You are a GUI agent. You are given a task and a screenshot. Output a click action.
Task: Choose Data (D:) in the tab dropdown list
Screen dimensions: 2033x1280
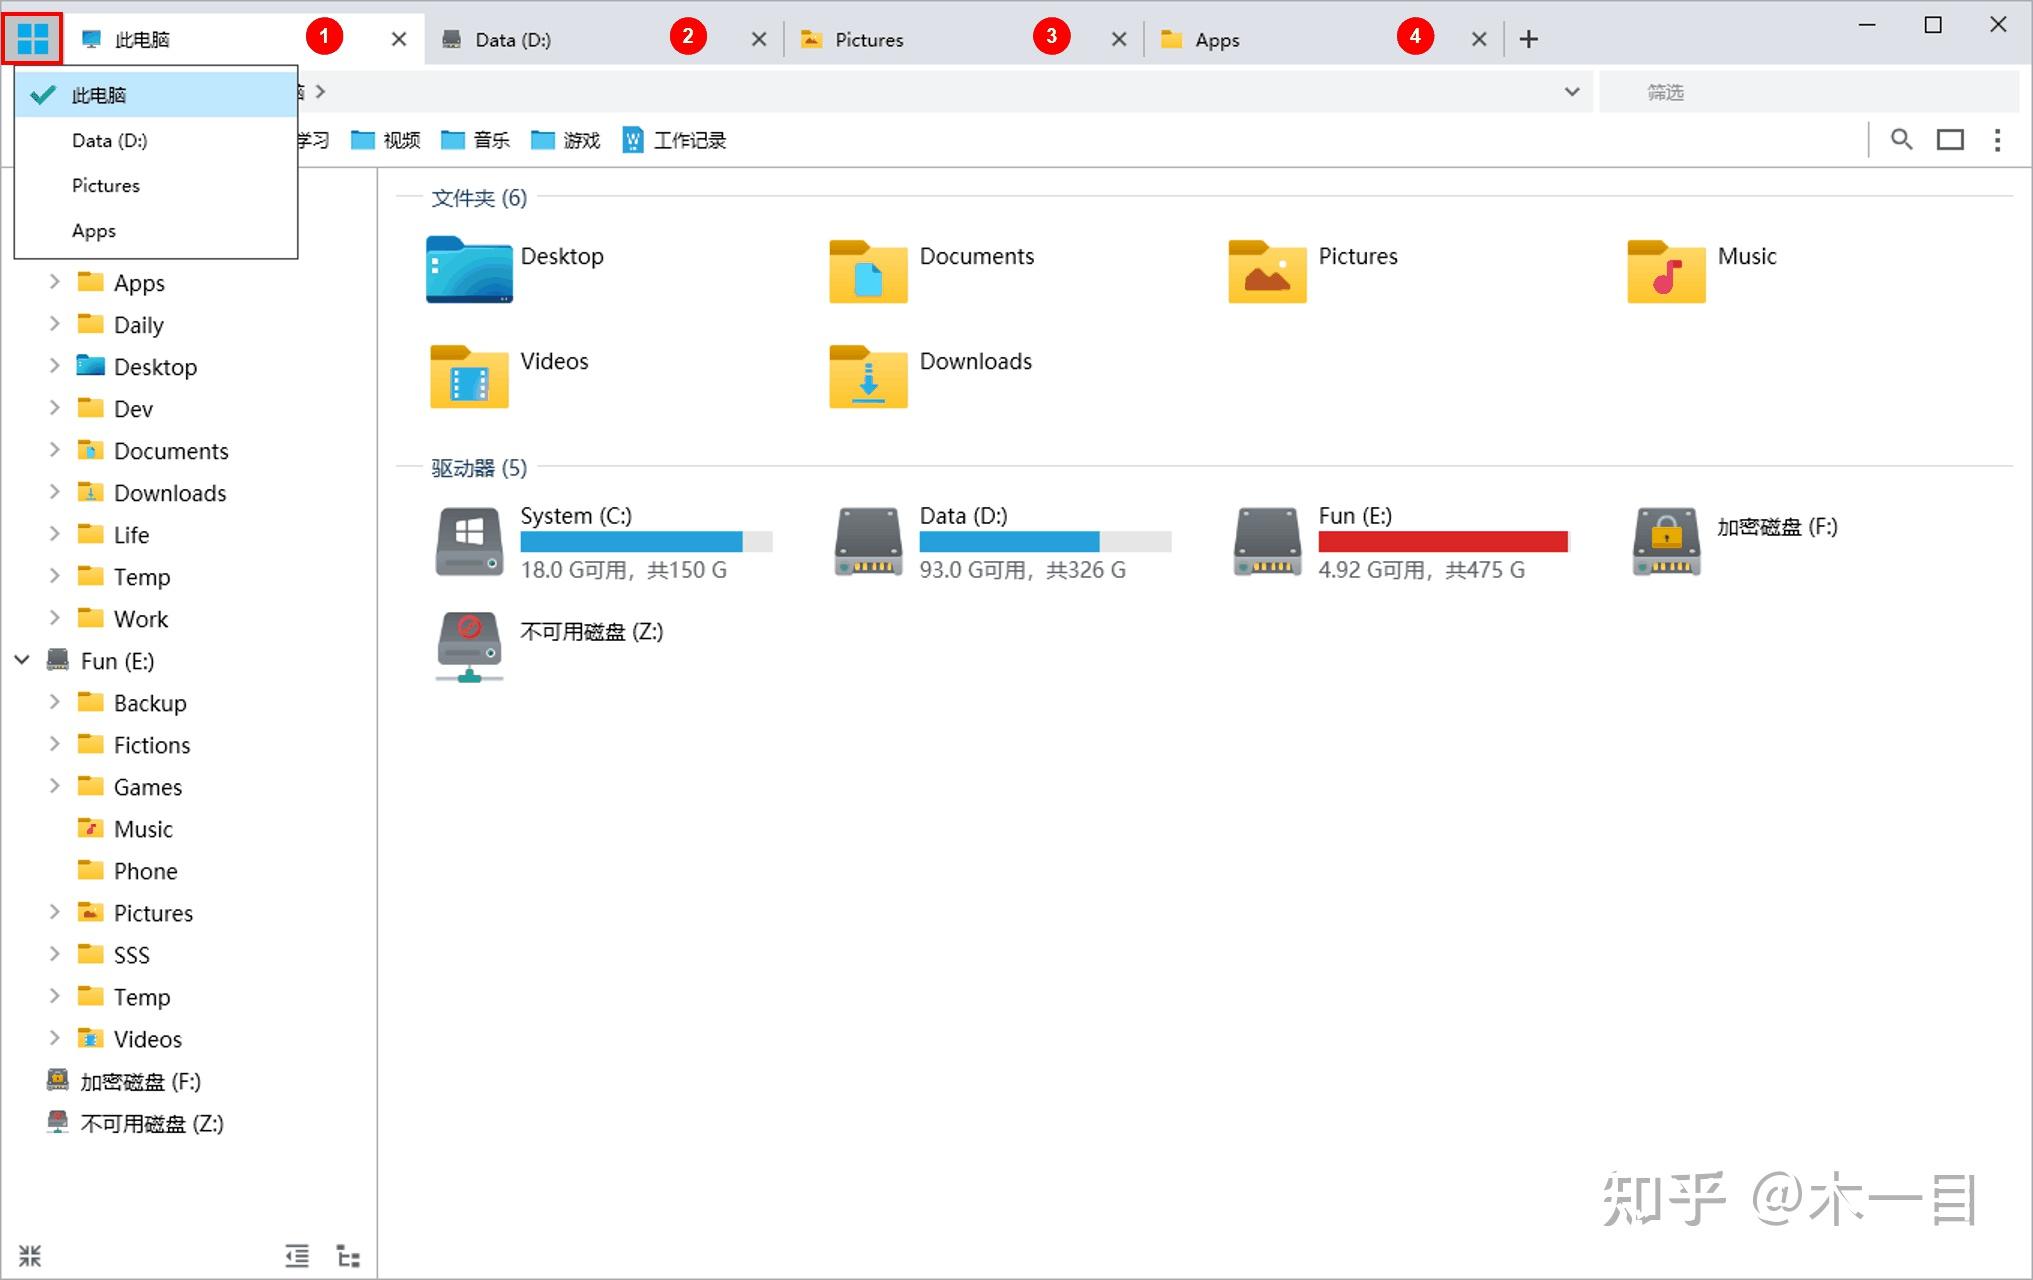tap(156, 140)
